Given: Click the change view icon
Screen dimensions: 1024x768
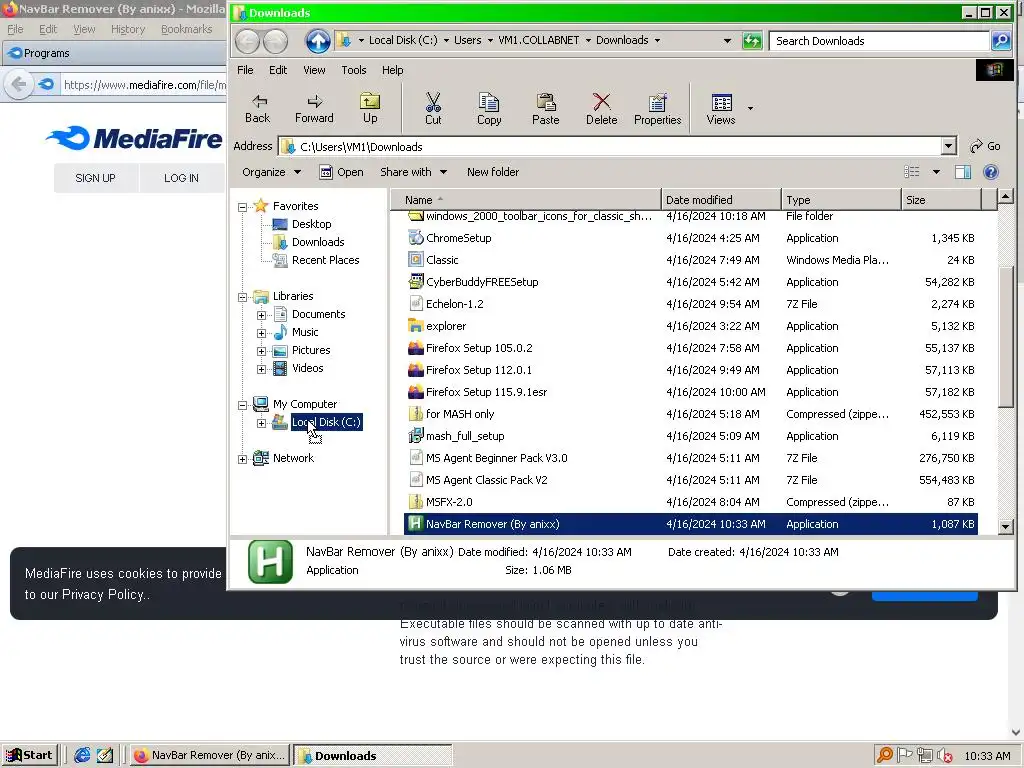Looking at the screenshot, I should pos(912,172).
